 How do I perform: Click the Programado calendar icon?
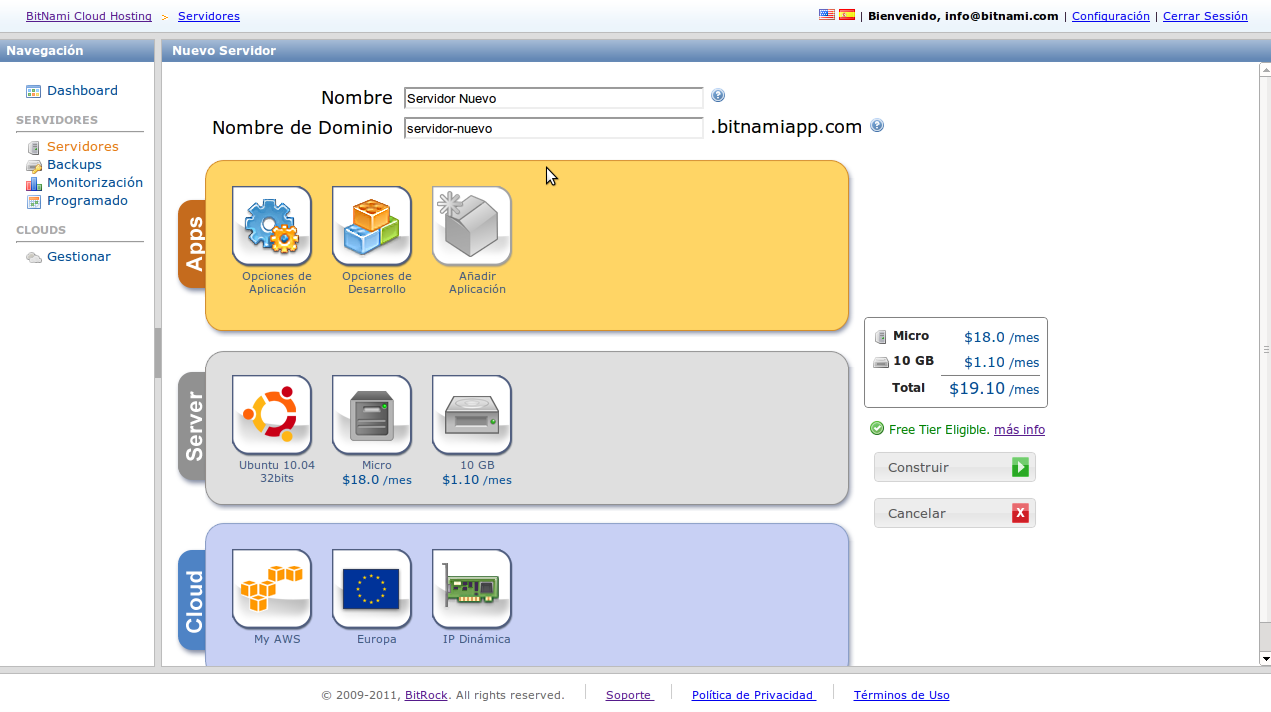tap(34, 201)
